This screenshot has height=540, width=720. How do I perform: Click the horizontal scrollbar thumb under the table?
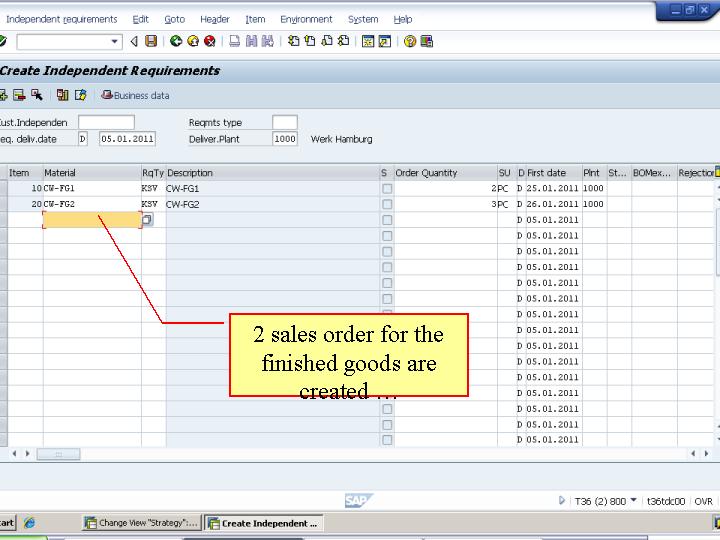tap(58, 454)
